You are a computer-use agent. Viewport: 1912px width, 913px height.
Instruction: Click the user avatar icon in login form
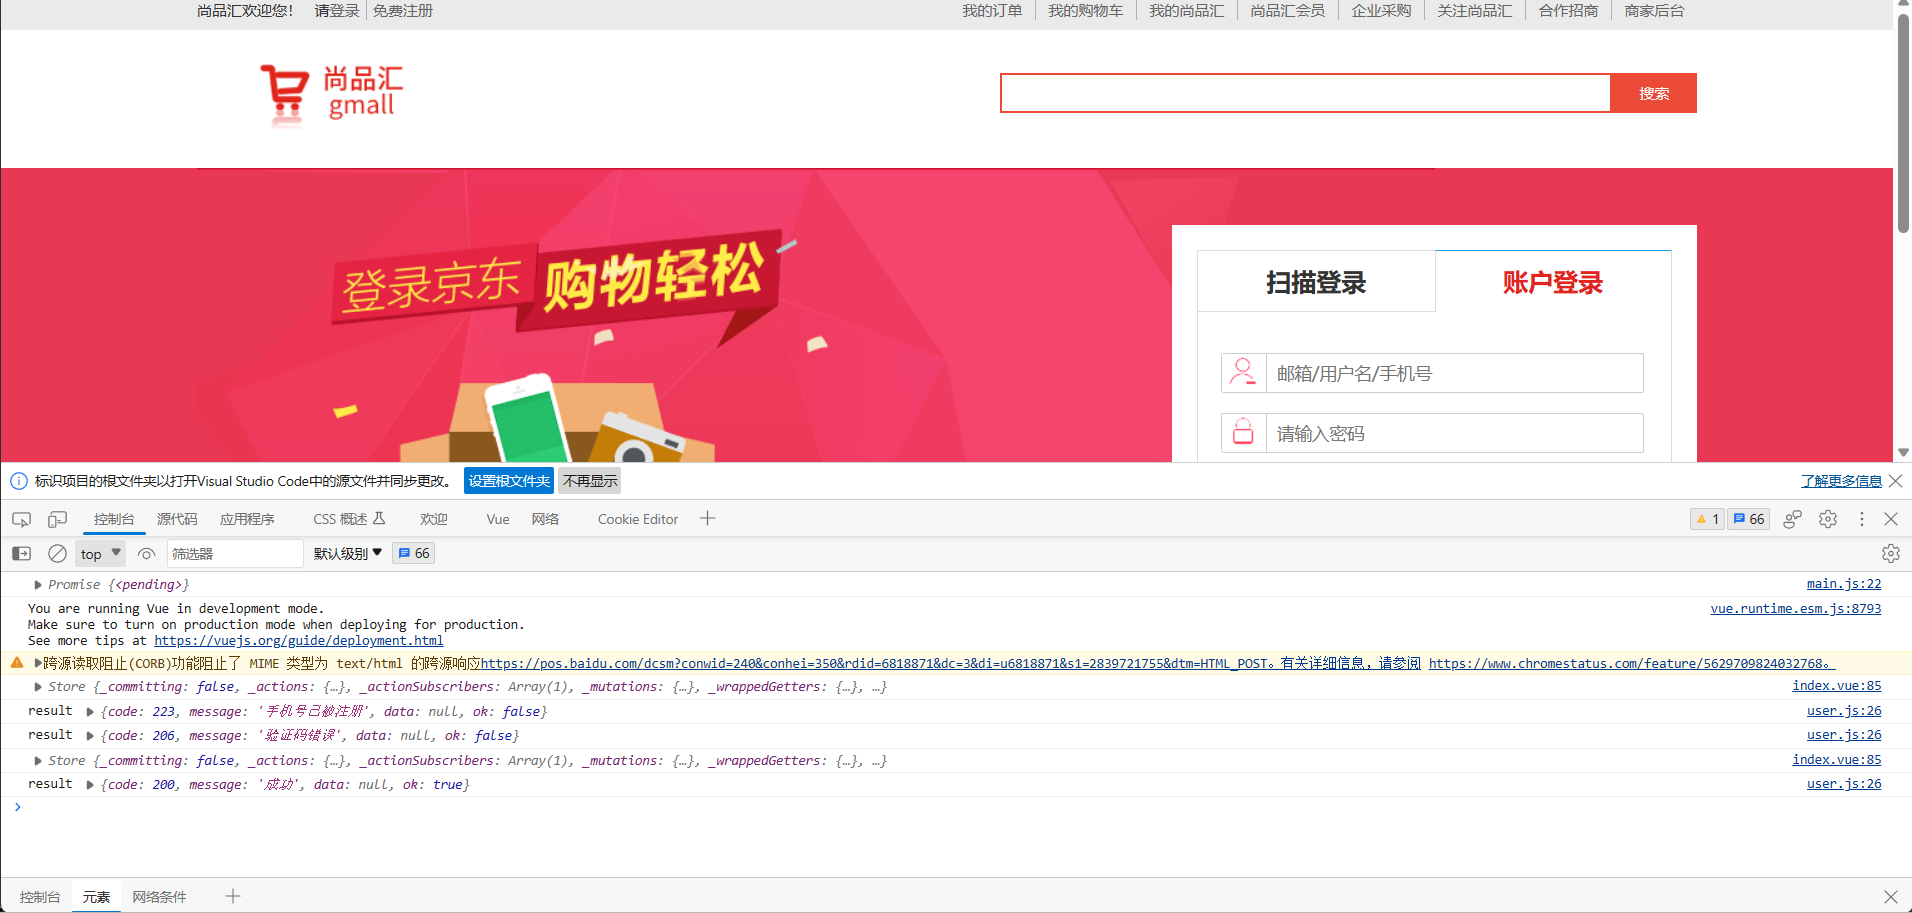(x=1243, y=373)
